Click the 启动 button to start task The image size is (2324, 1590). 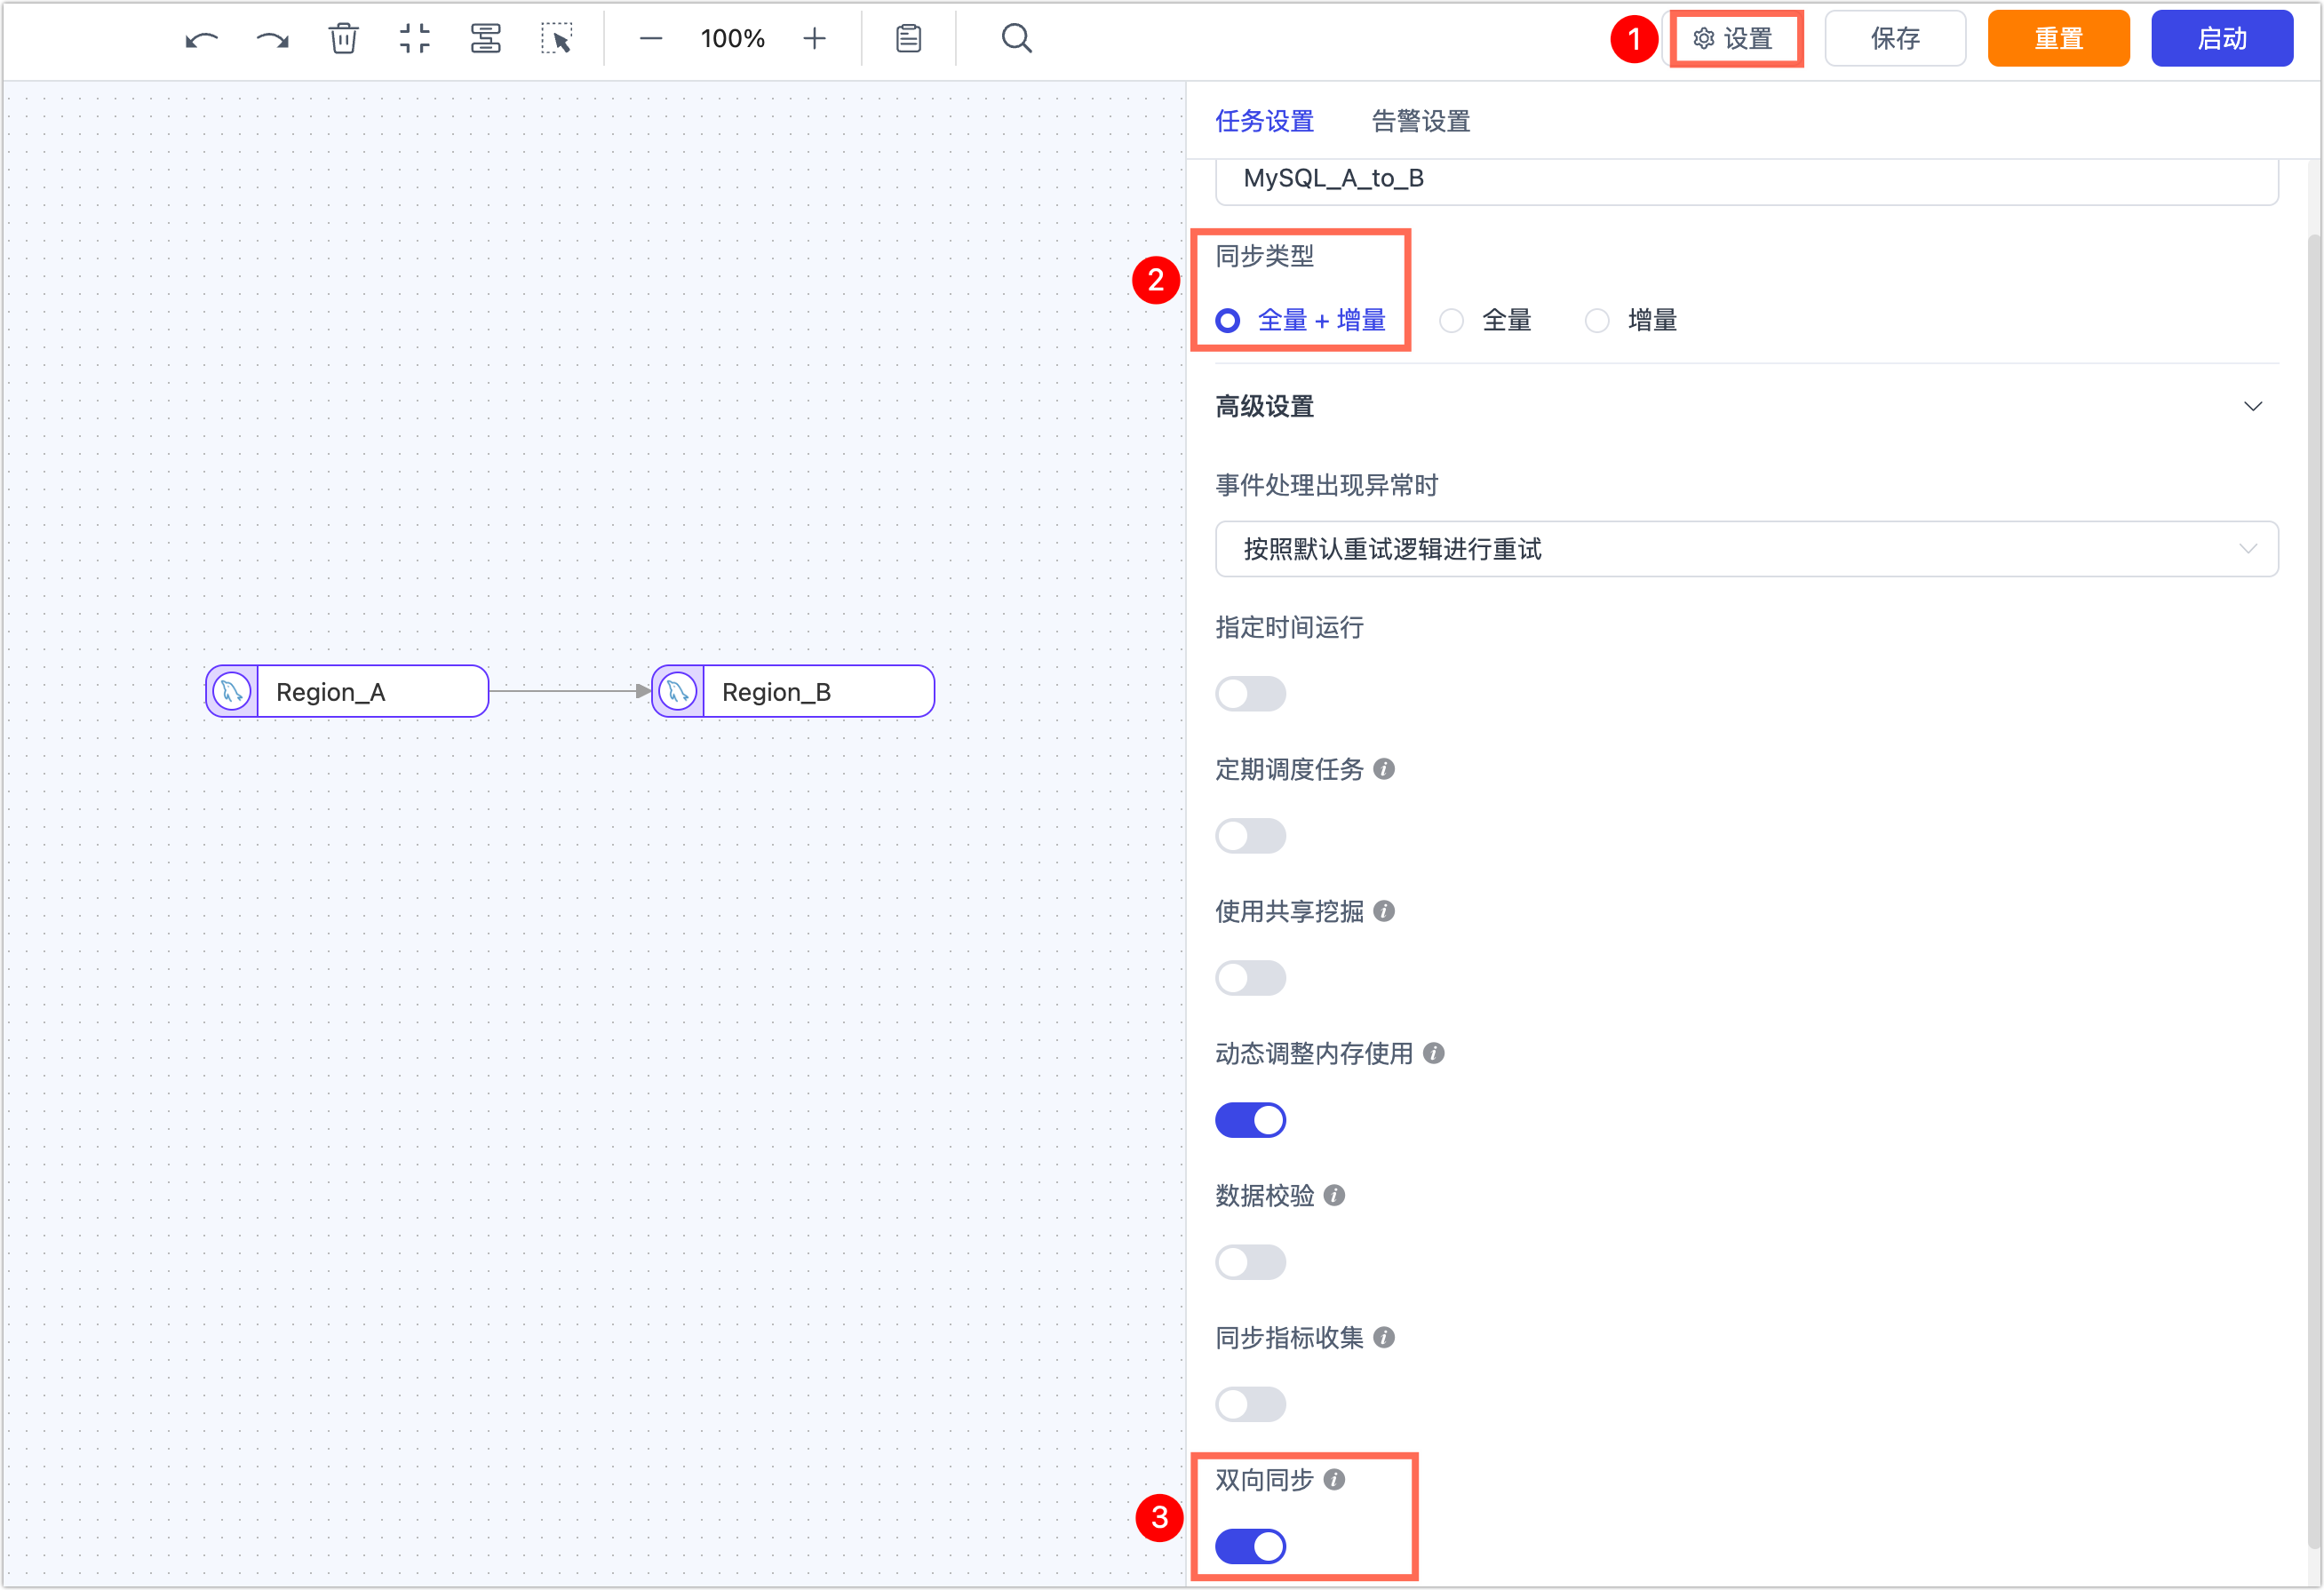(x=2221, y=38)
